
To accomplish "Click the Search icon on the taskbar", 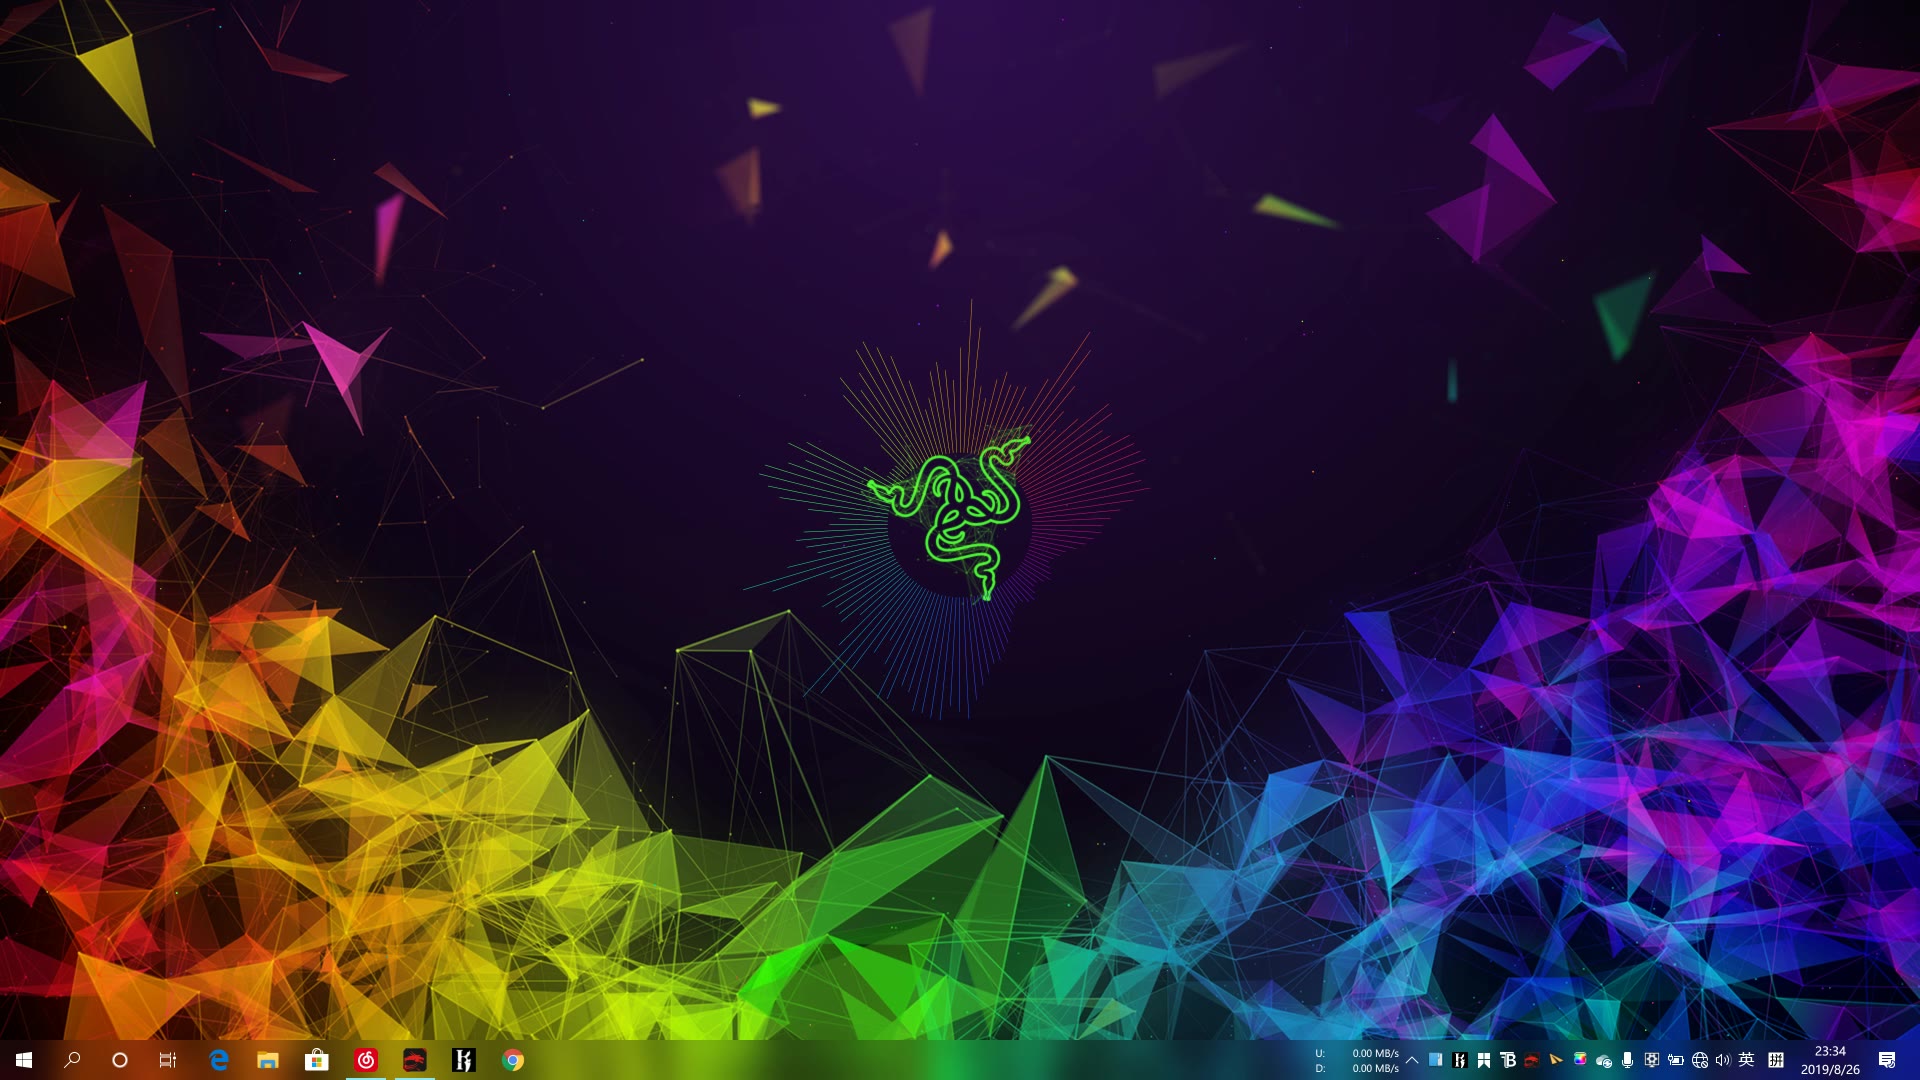I will [72, 1060].
